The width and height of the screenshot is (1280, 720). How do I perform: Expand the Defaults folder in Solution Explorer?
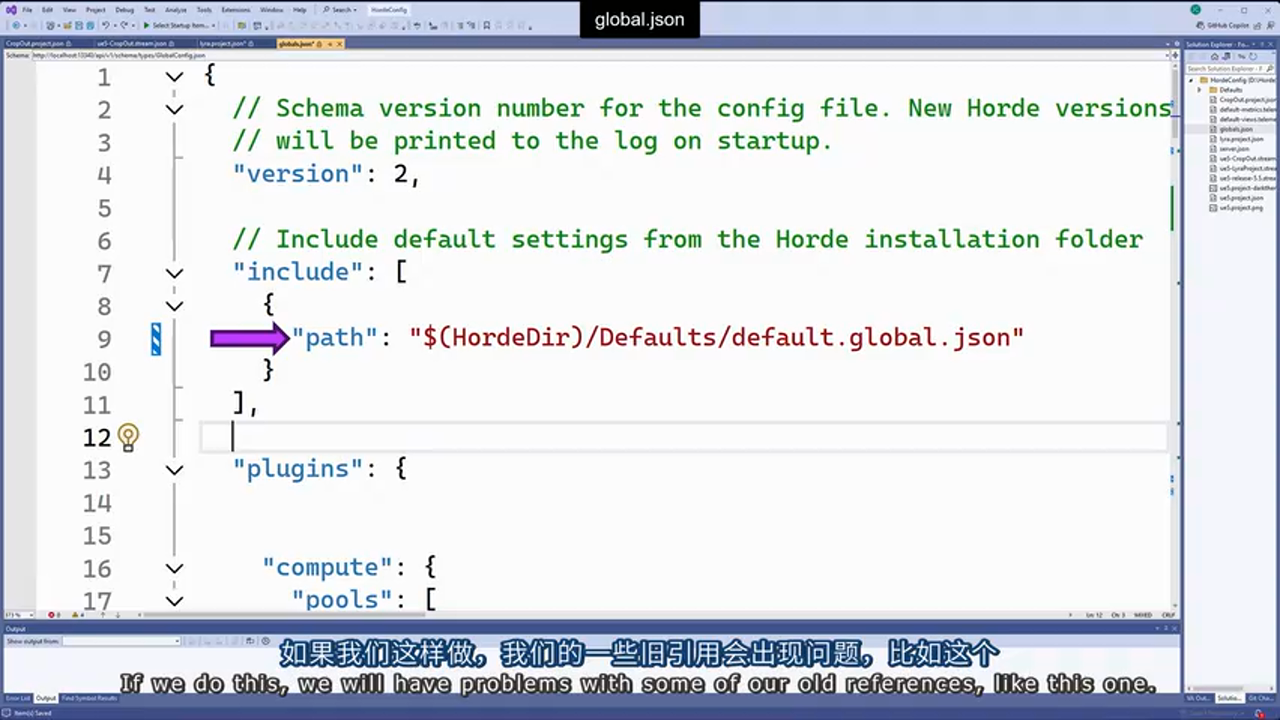[x=1199, y=89]
